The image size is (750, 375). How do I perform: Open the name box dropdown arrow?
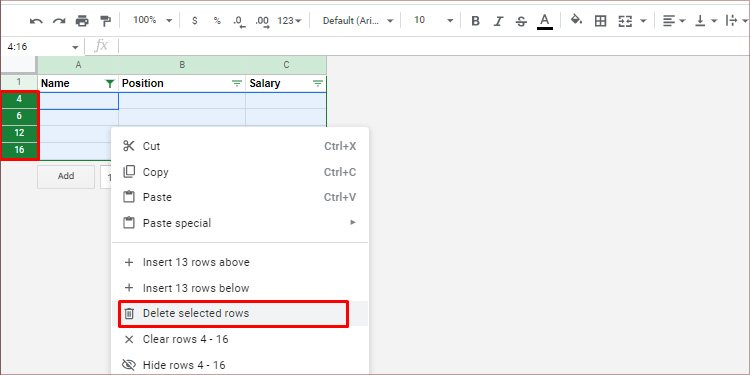pos(75,47)
